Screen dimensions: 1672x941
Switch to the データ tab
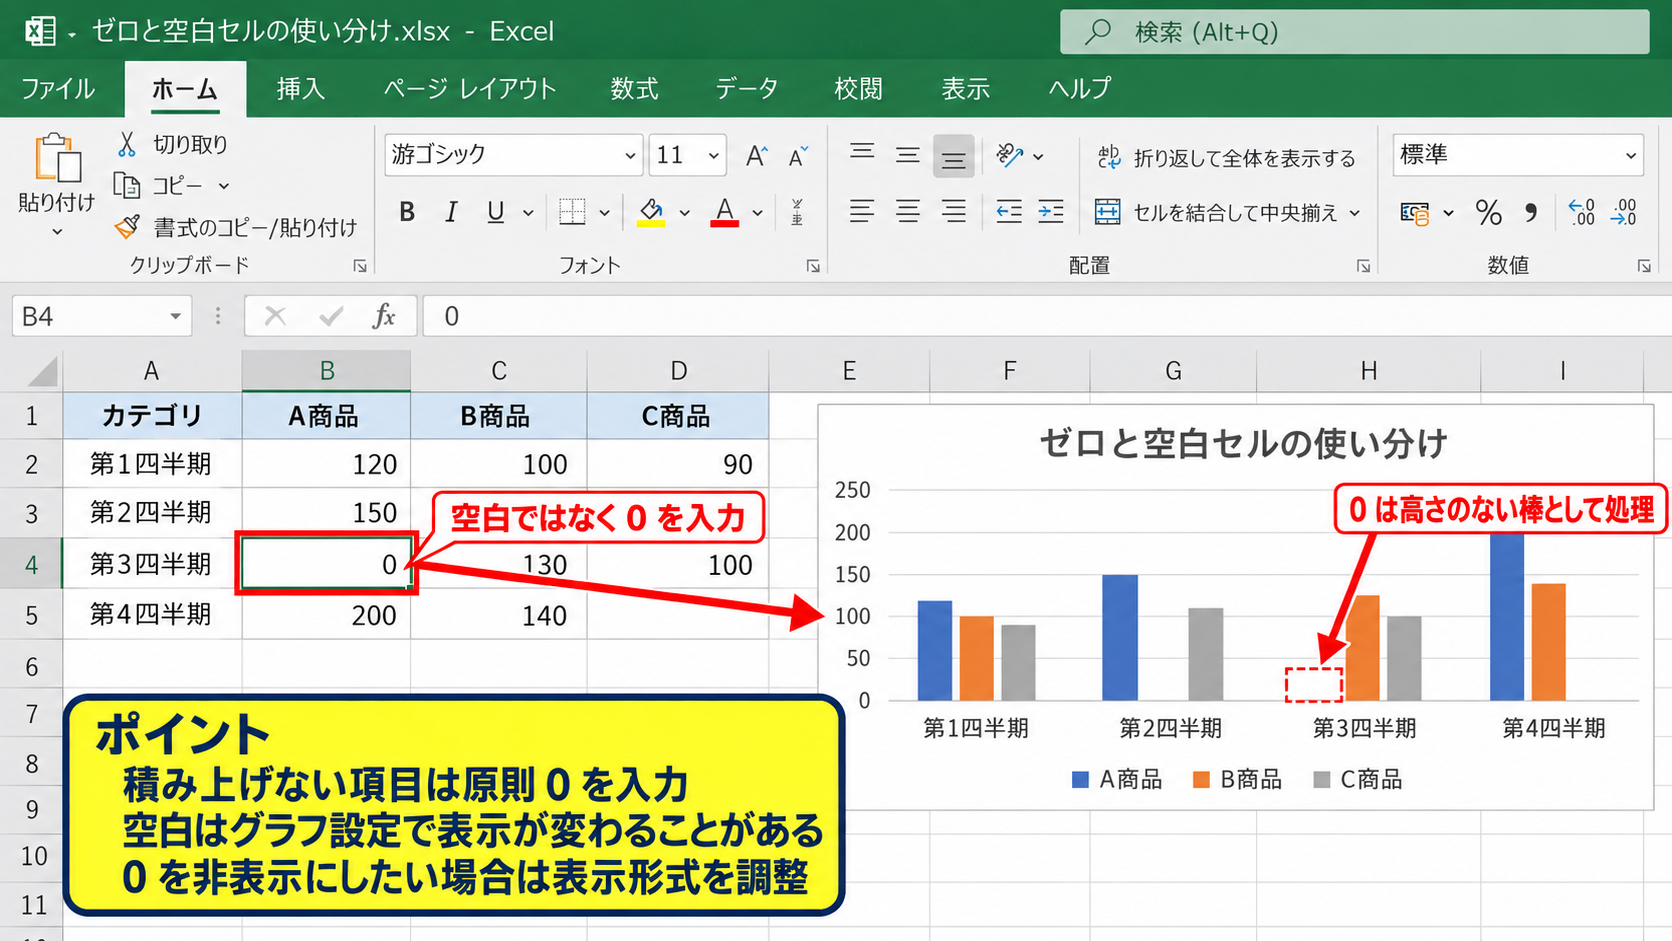[746, 88]
